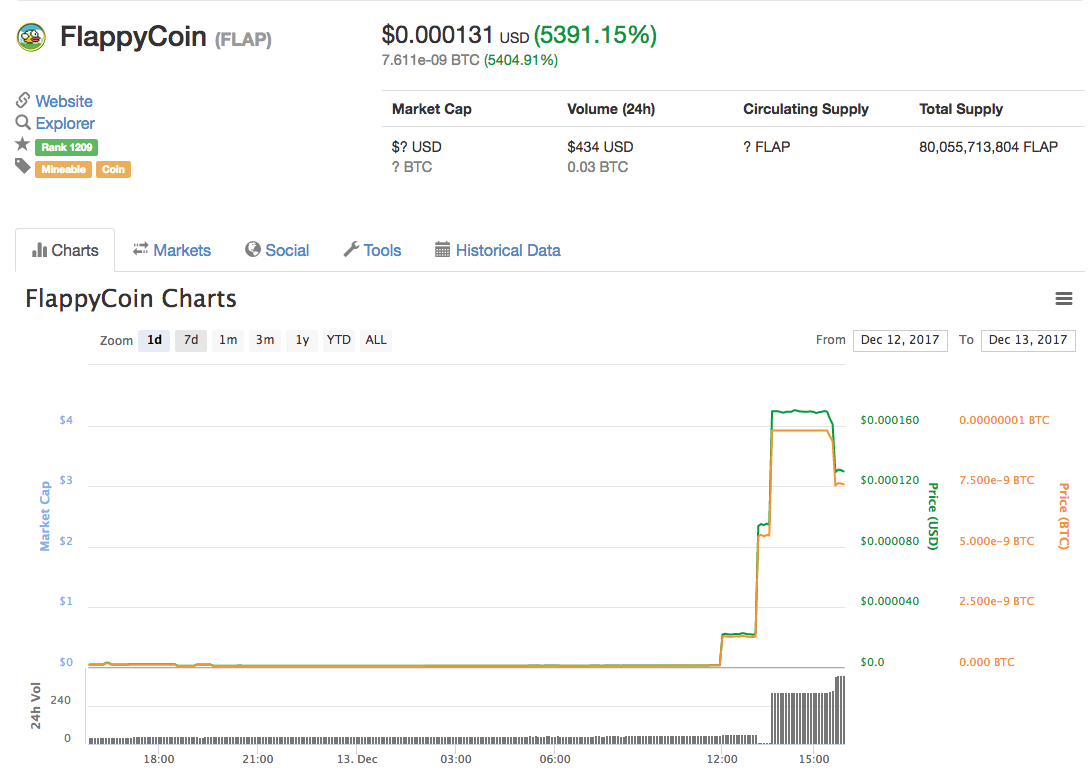Click the wrench icon beside Tools
The width and height of the screenshot is (1092, 778).
pos(352,249)
